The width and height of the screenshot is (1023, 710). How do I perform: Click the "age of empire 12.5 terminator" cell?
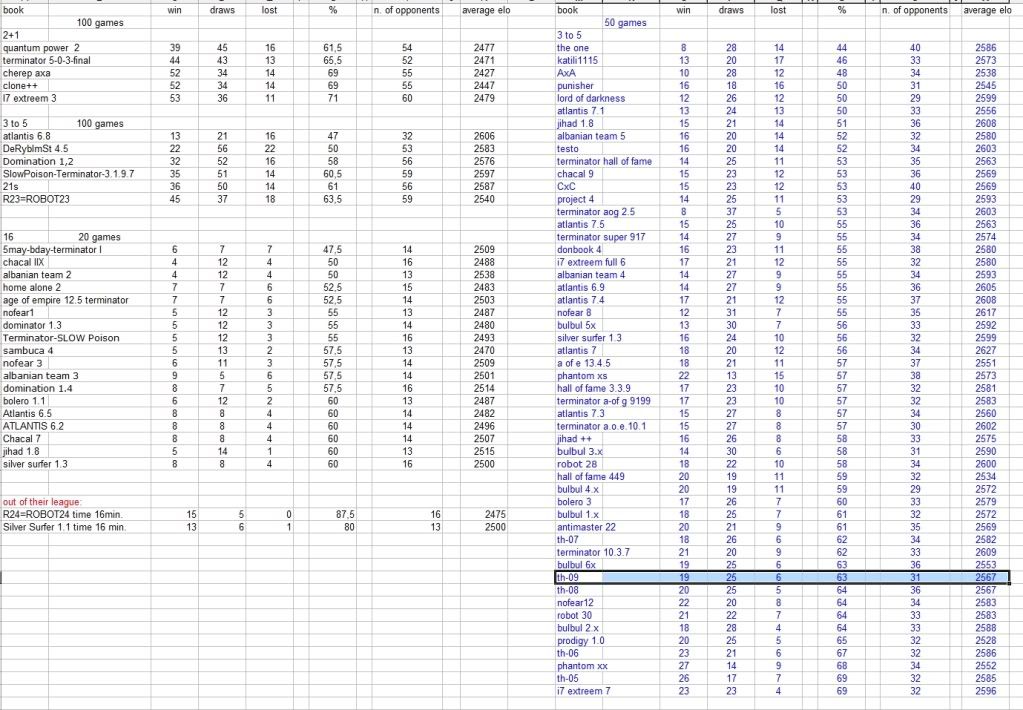point(65,300)
